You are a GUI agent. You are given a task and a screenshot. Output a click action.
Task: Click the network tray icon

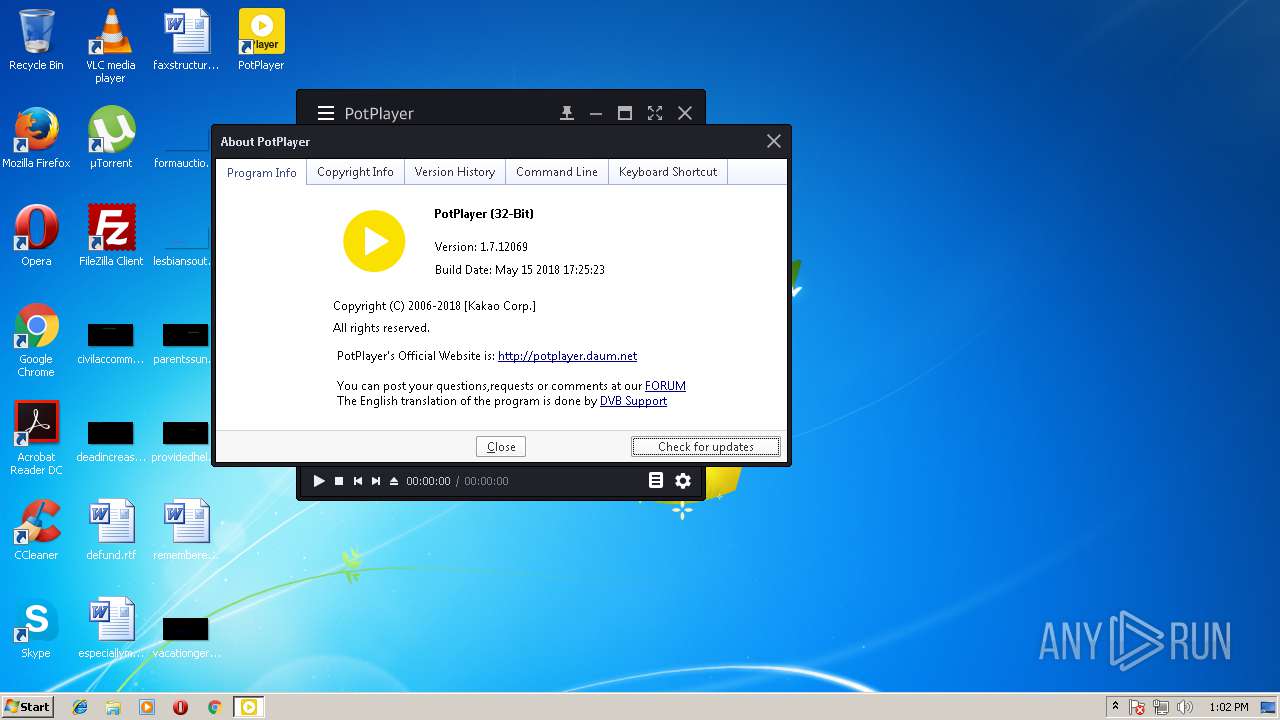pos(1161,707)
